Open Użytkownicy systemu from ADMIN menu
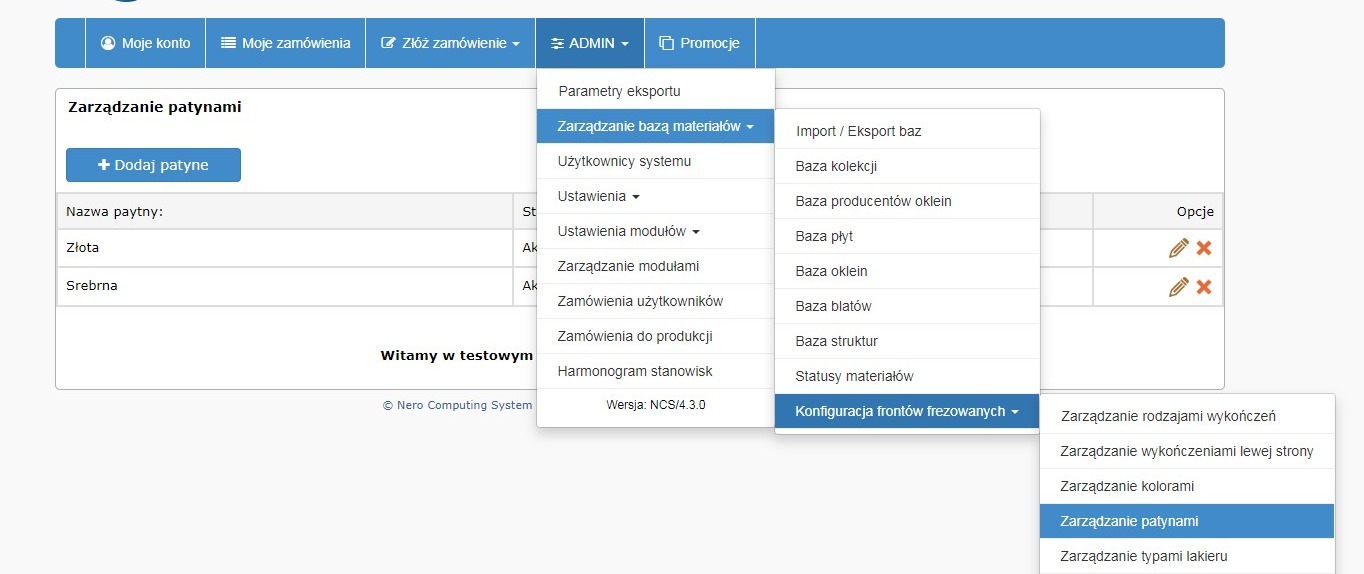 (624, 161)
